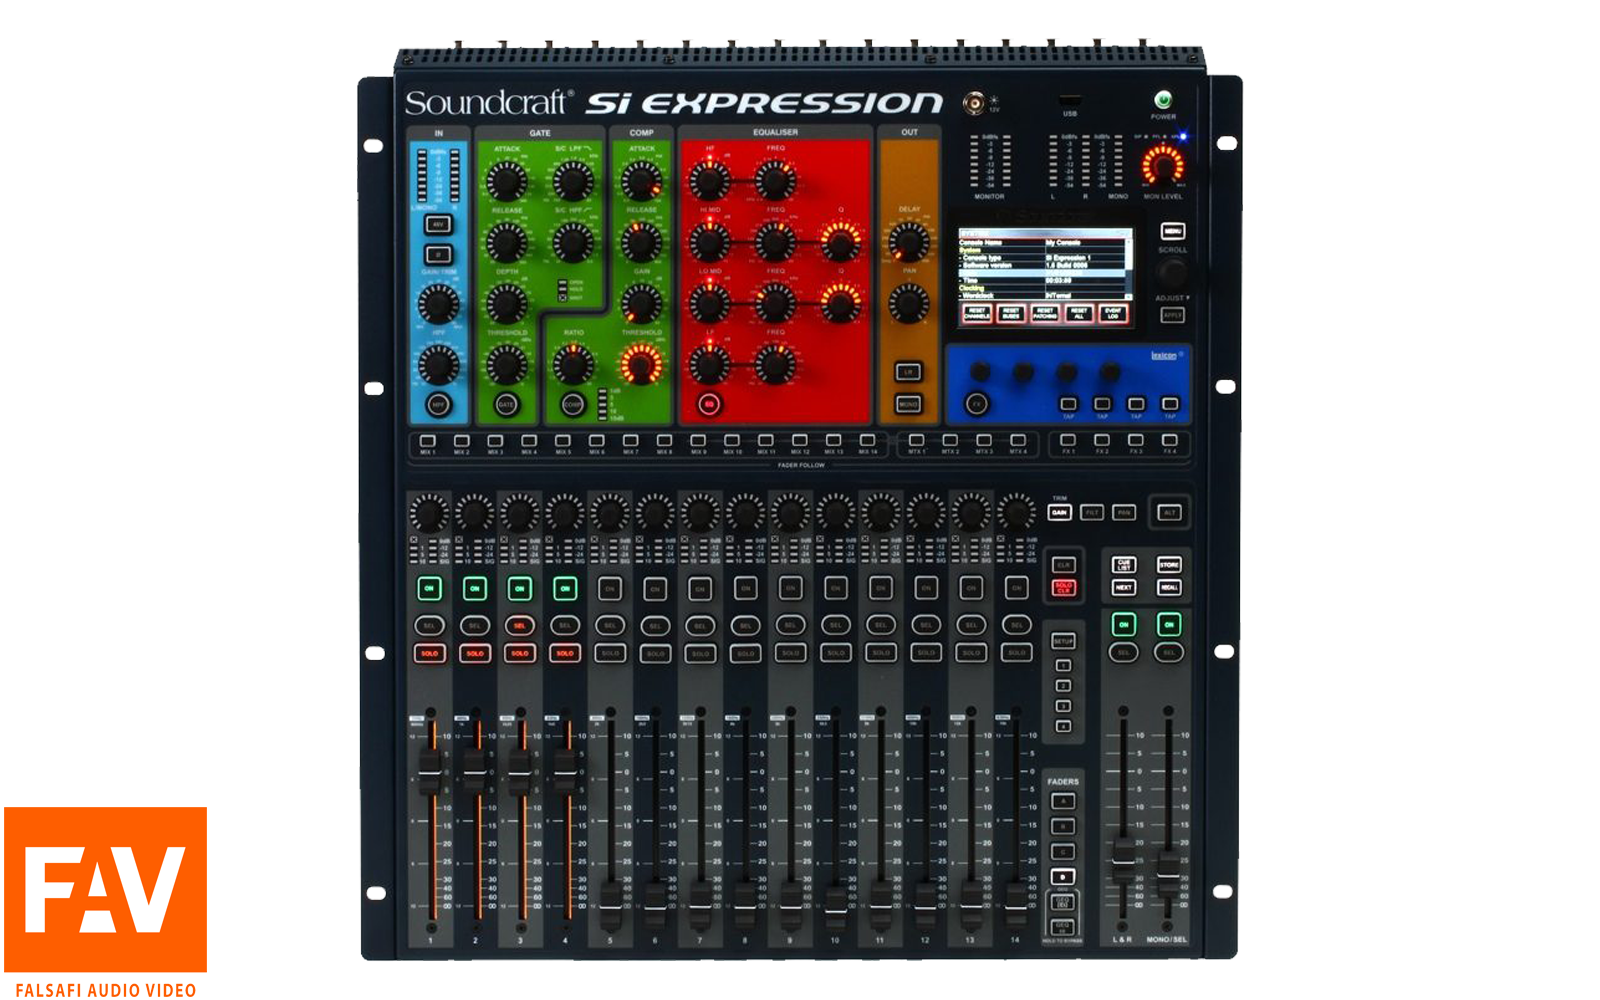The image size is (1600, 1000).
Task: Tap RESET BUSES on the touchscreen
Action: 1011,313
